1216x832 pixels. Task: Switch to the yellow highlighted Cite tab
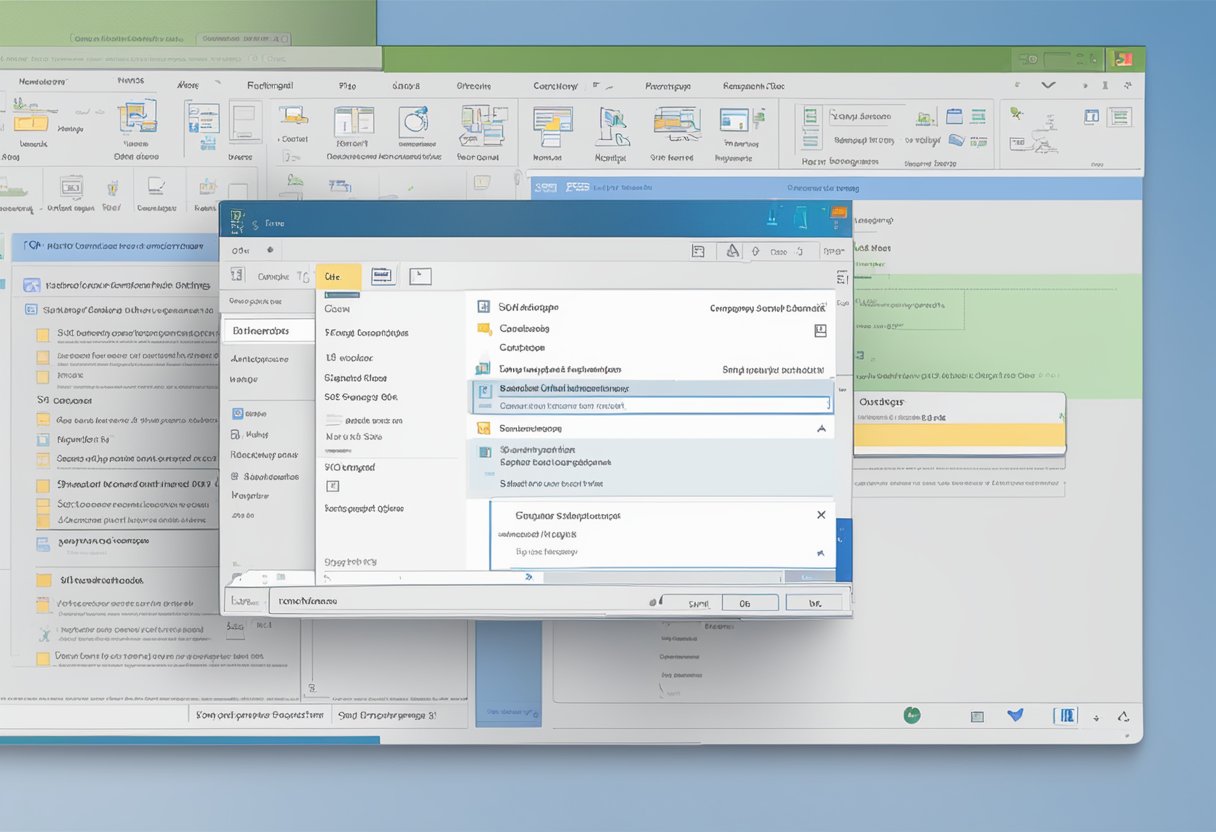click(x=337, y=275)
